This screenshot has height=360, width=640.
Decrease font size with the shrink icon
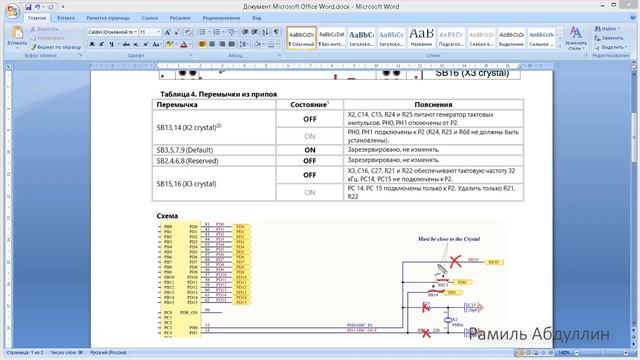click(176, 32)
